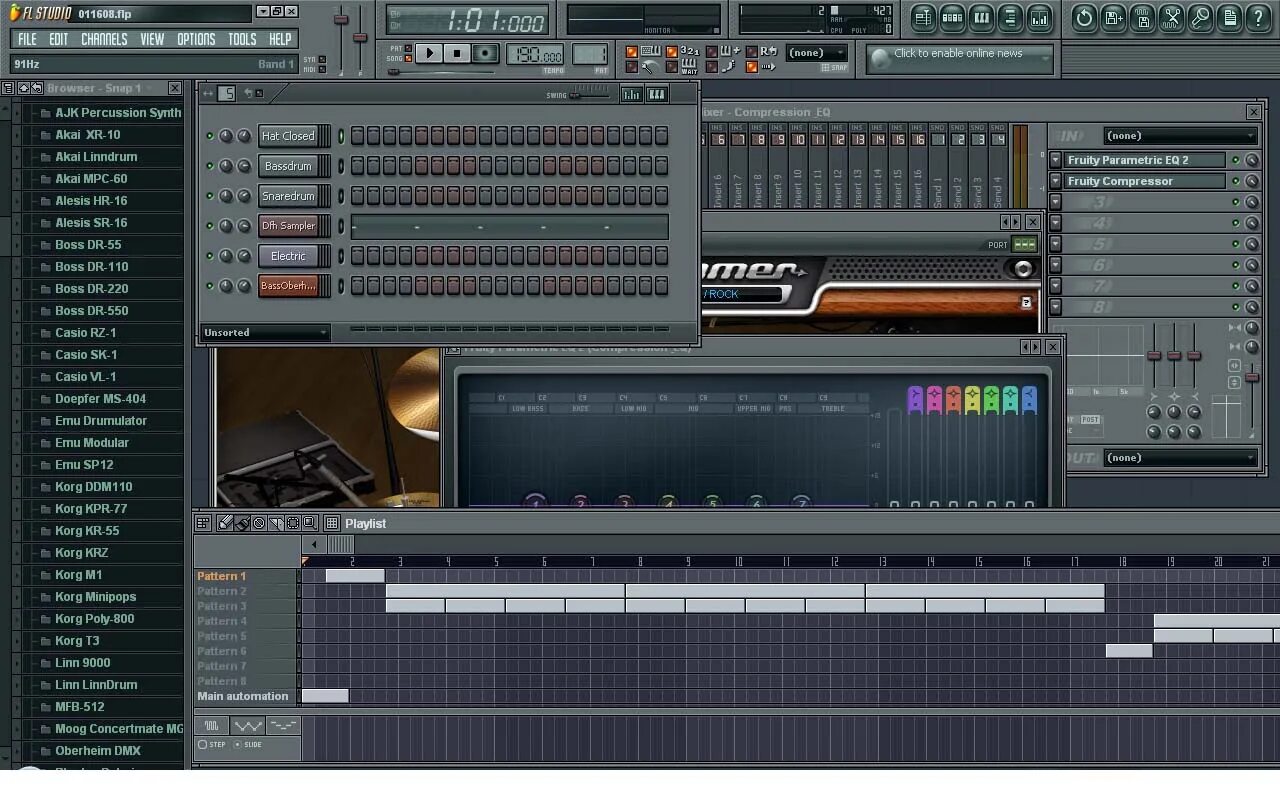The width and height of the screenshot is (1280, 800).
Task: Click the Dfh Sampler channel button
Action: pos(288,226)
